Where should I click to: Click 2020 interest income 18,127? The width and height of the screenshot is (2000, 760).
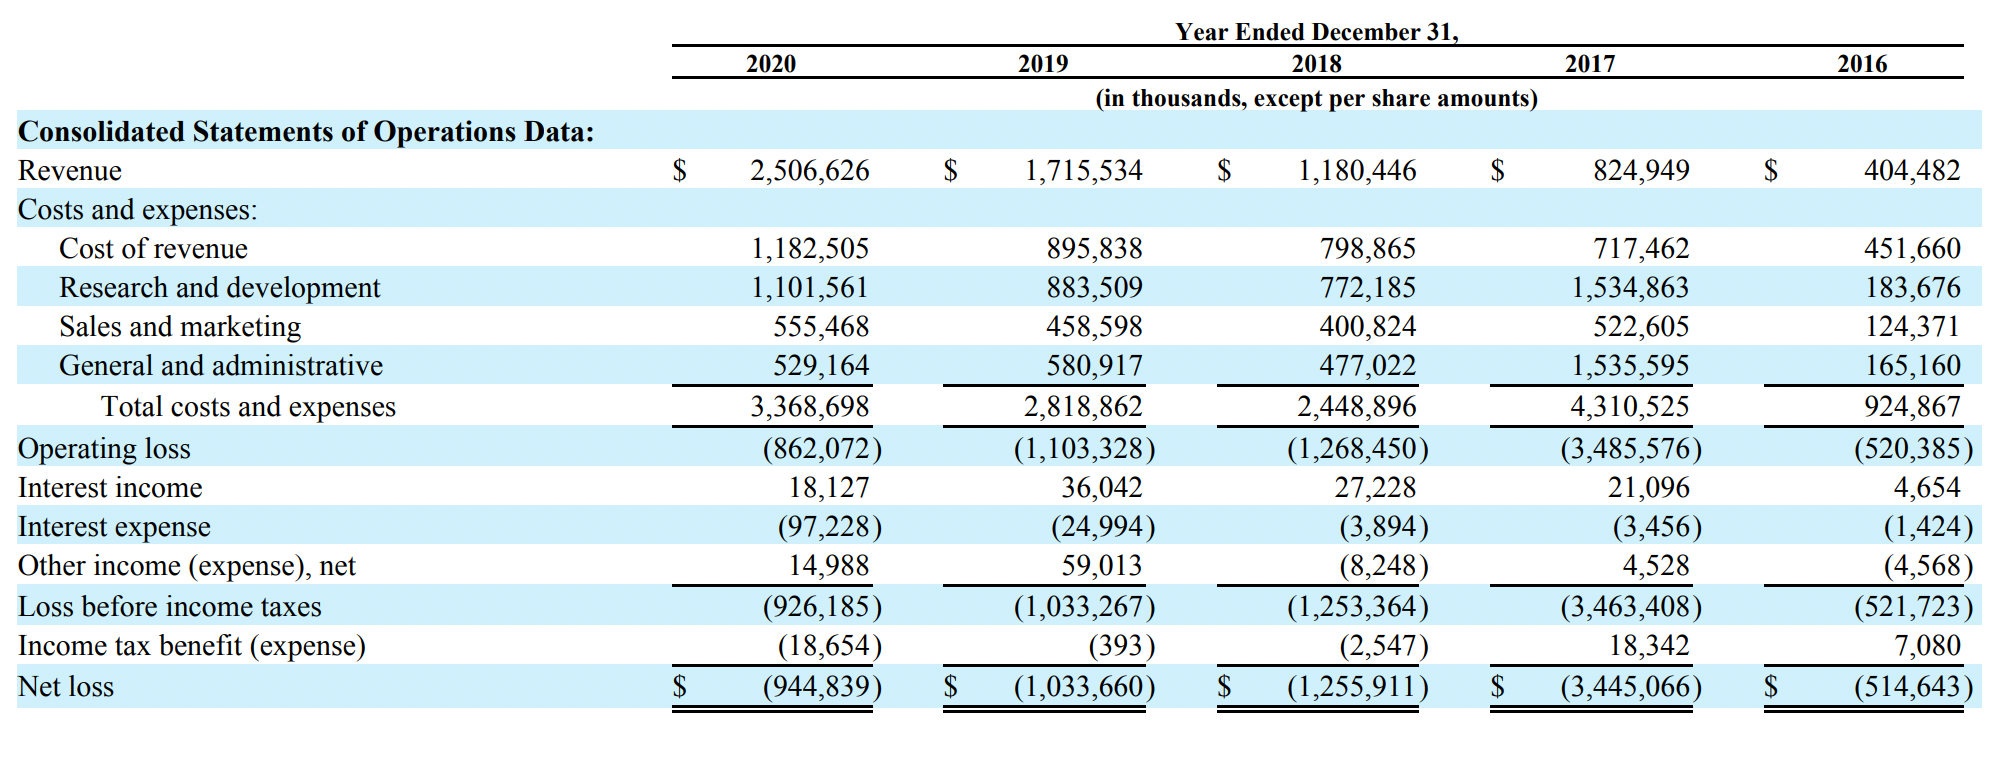(x=829, y=488)
